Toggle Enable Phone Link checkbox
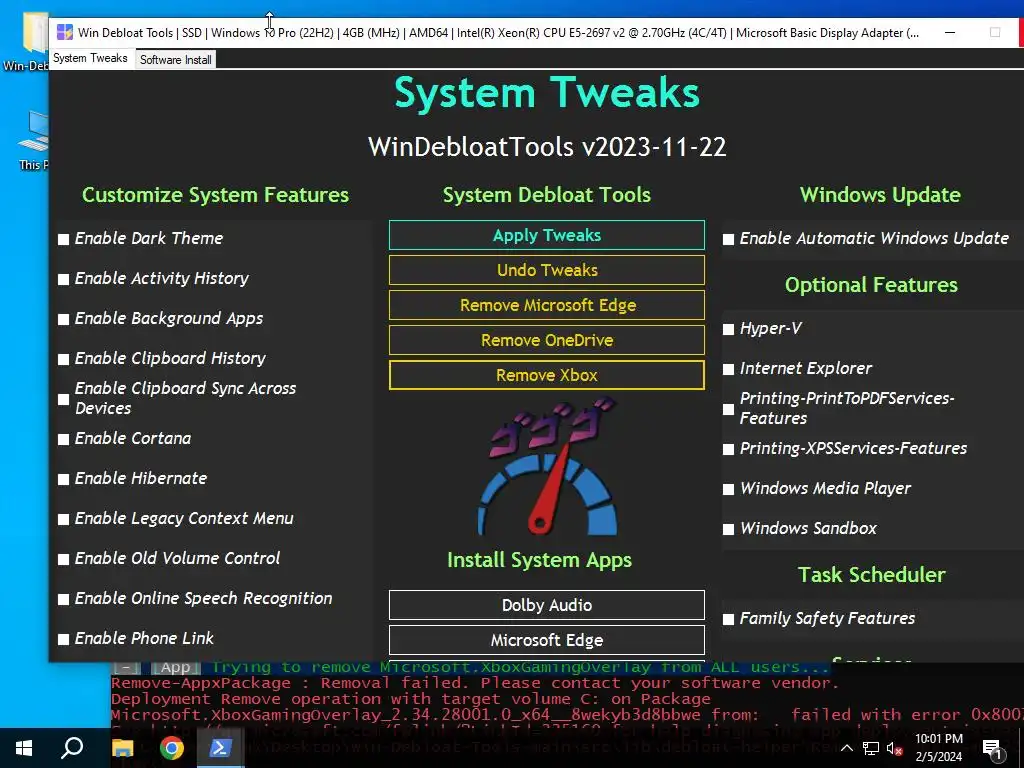Viewport: 1024px width, 768px height. coord(63,639)
